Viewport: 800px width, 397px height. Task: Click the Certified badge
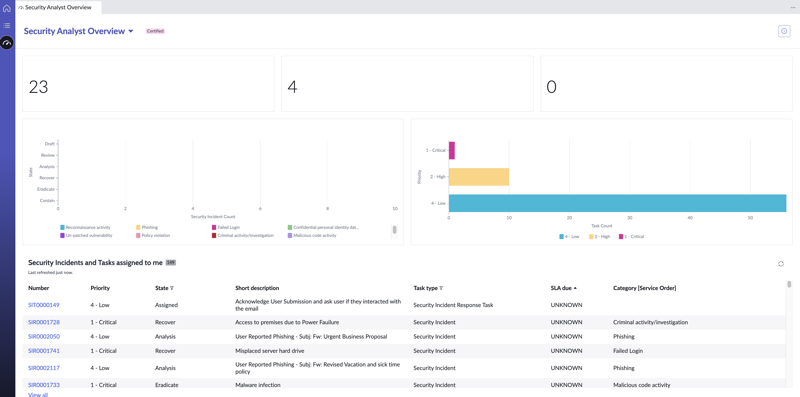click(x=155, y=31)
